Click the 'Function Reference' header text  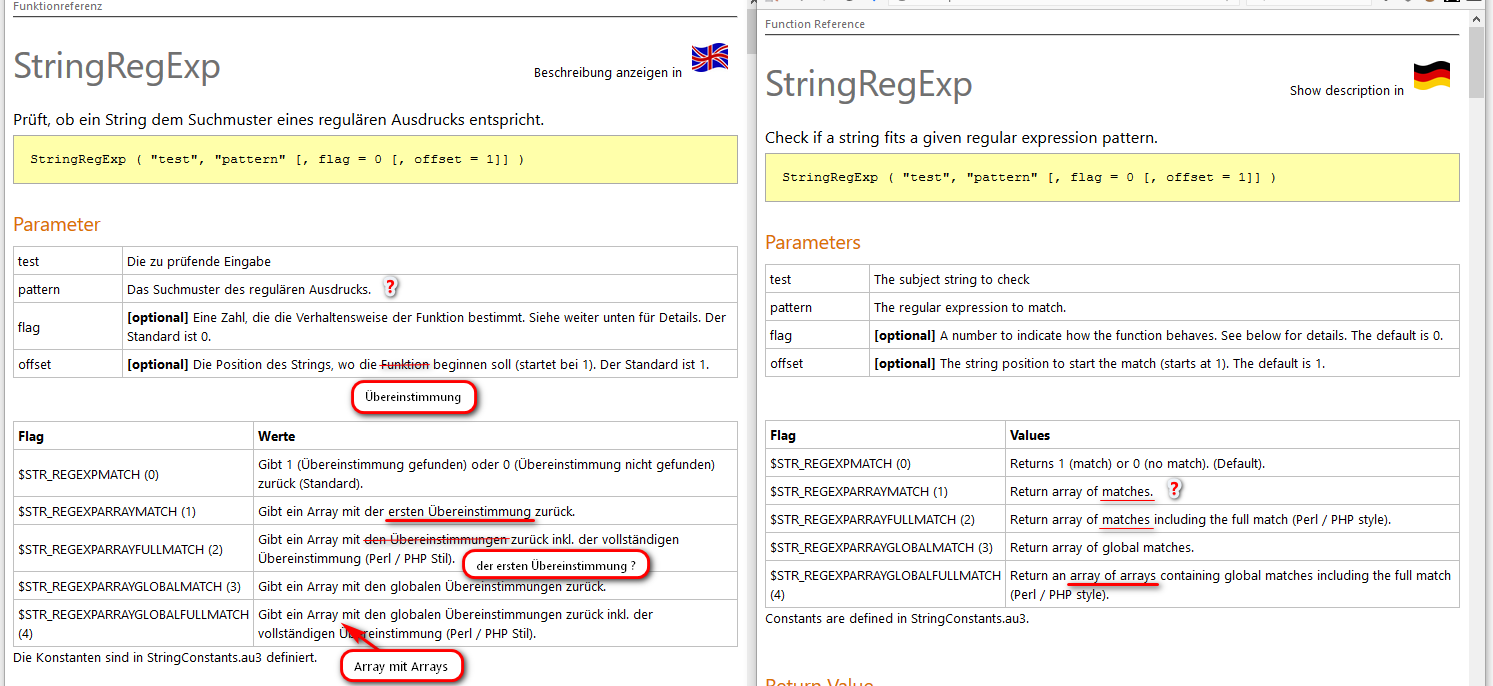tap(815, 24)
